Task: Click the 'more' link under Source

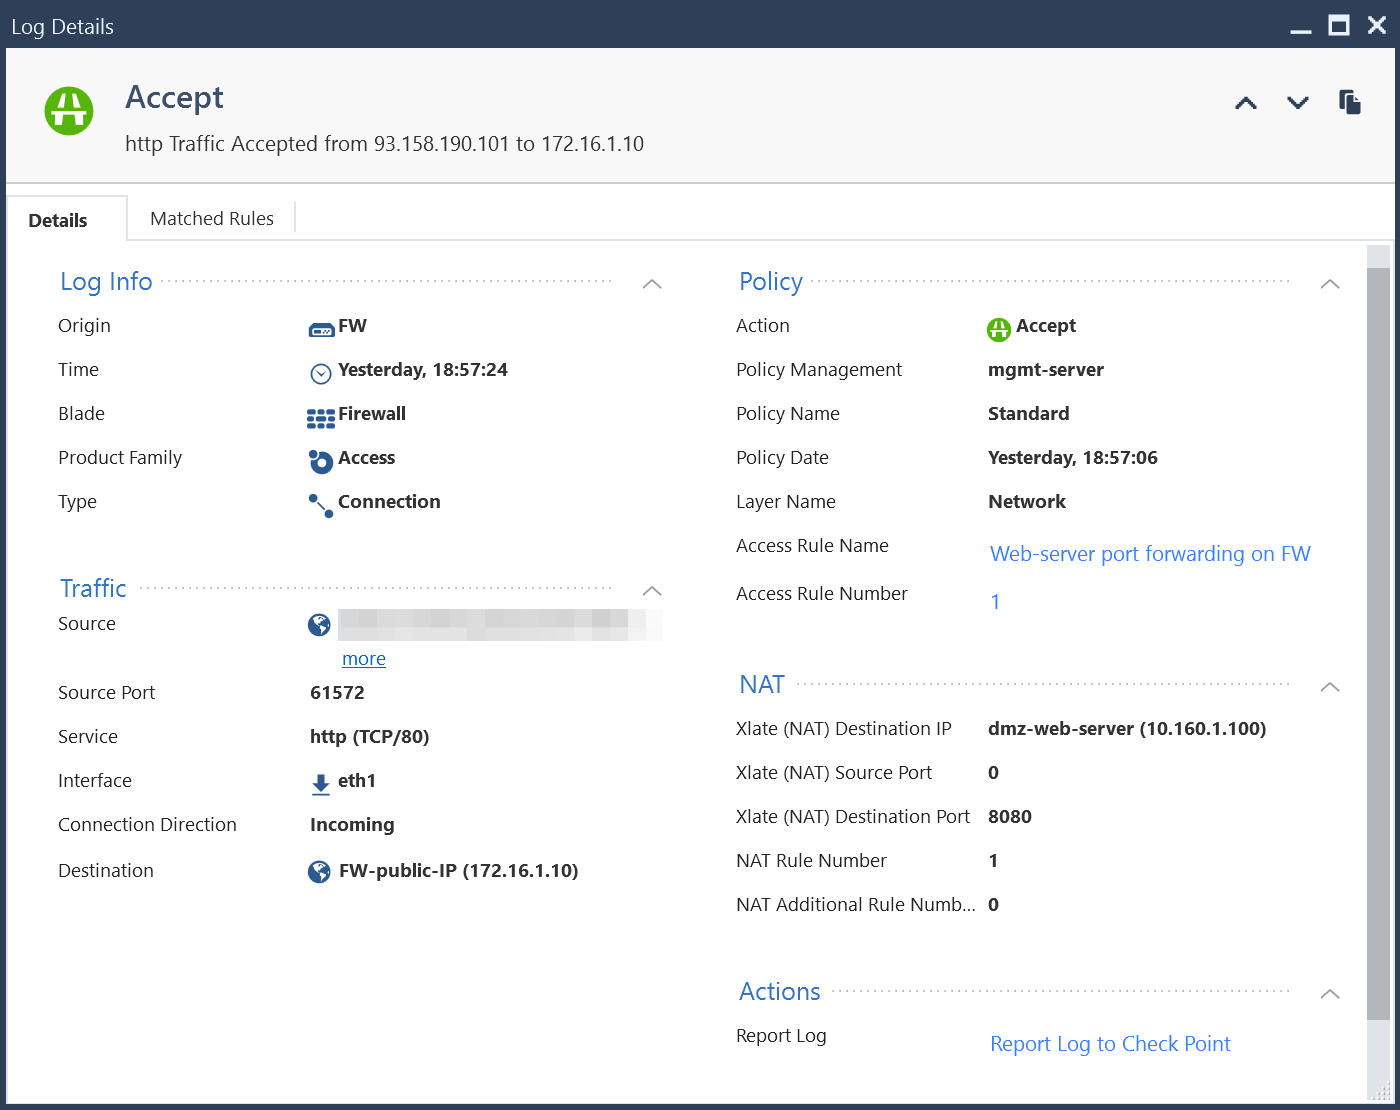Action: (364, 659)
